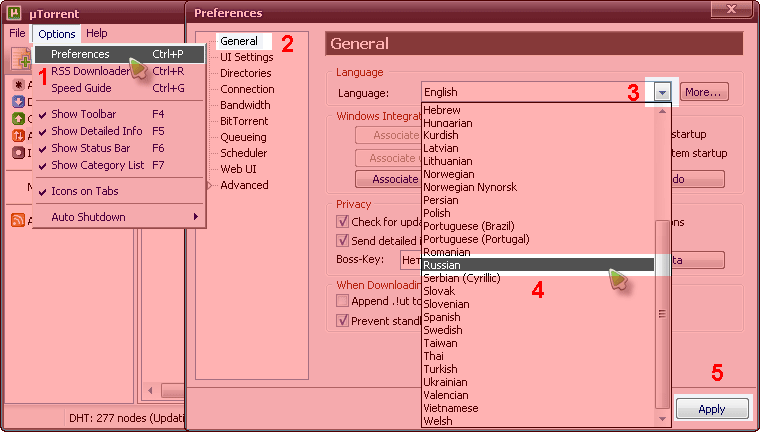Viewport: 760px width, 432px height.
Task: Open Speed Guide menu entry
Action: click(119, 88)
